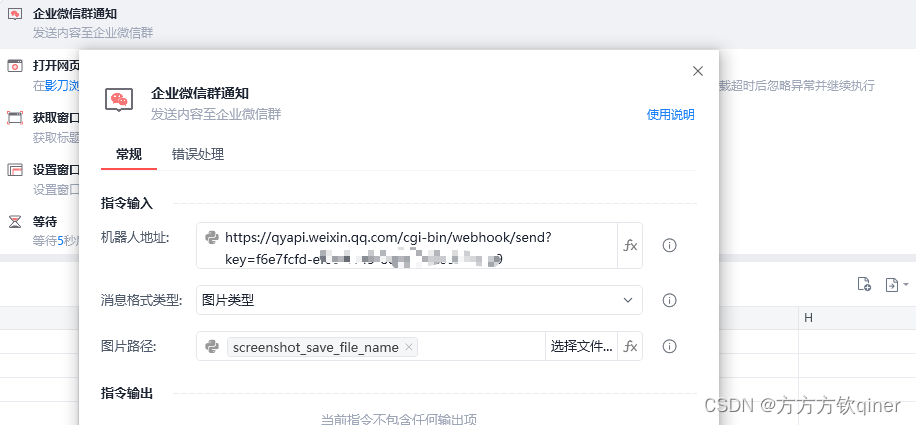Click the new file icon above the table

864,284
